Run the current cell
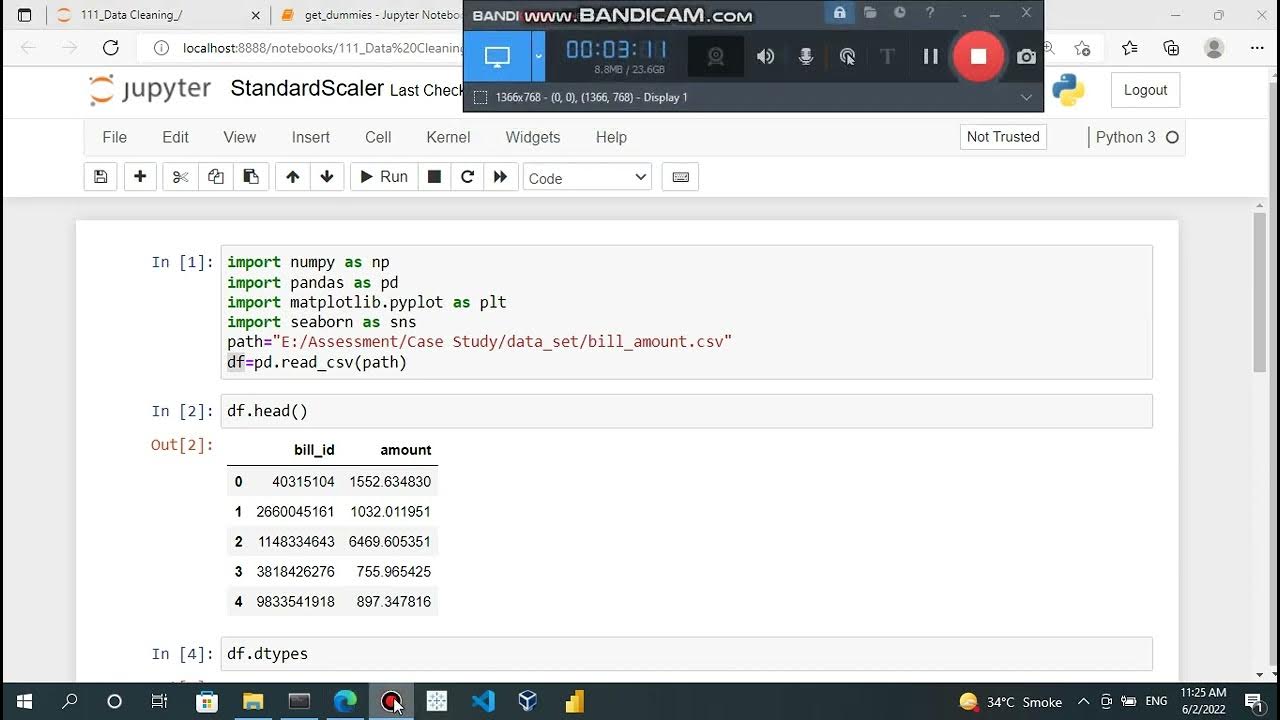The width and height of the screenshot is (1280, 720). 384,177
